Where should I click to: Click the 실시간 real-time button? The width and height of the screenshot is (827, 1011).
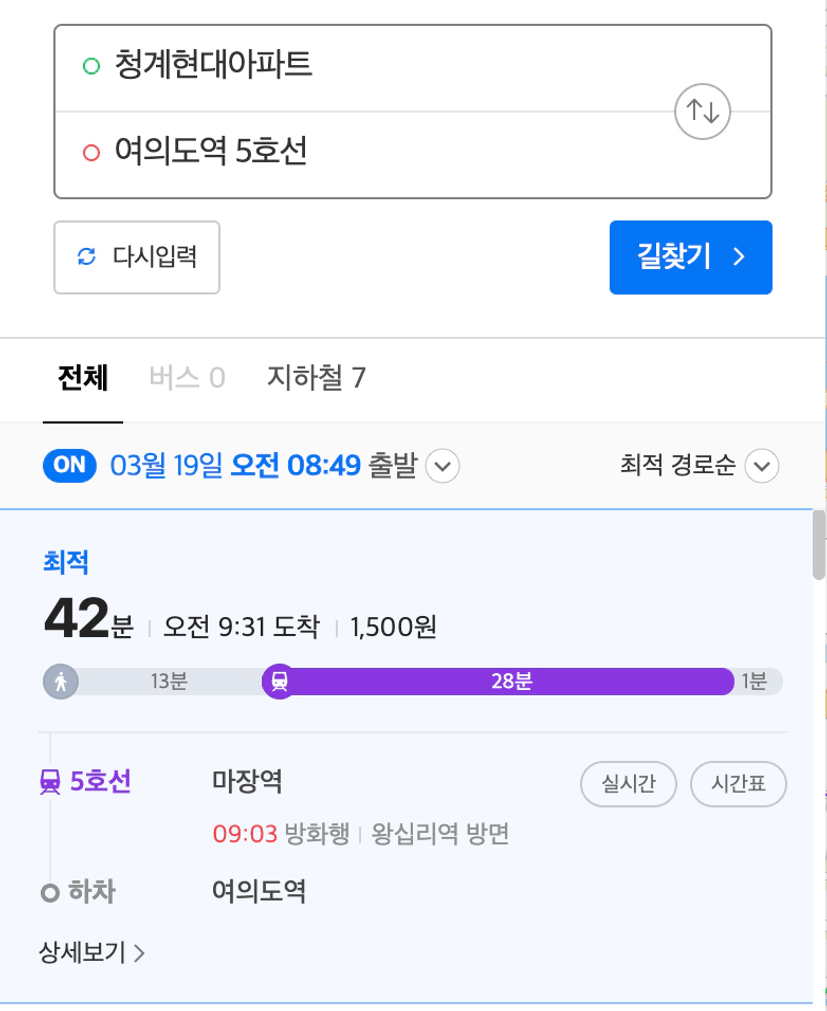pyautogui.click(x=628, y=784)
